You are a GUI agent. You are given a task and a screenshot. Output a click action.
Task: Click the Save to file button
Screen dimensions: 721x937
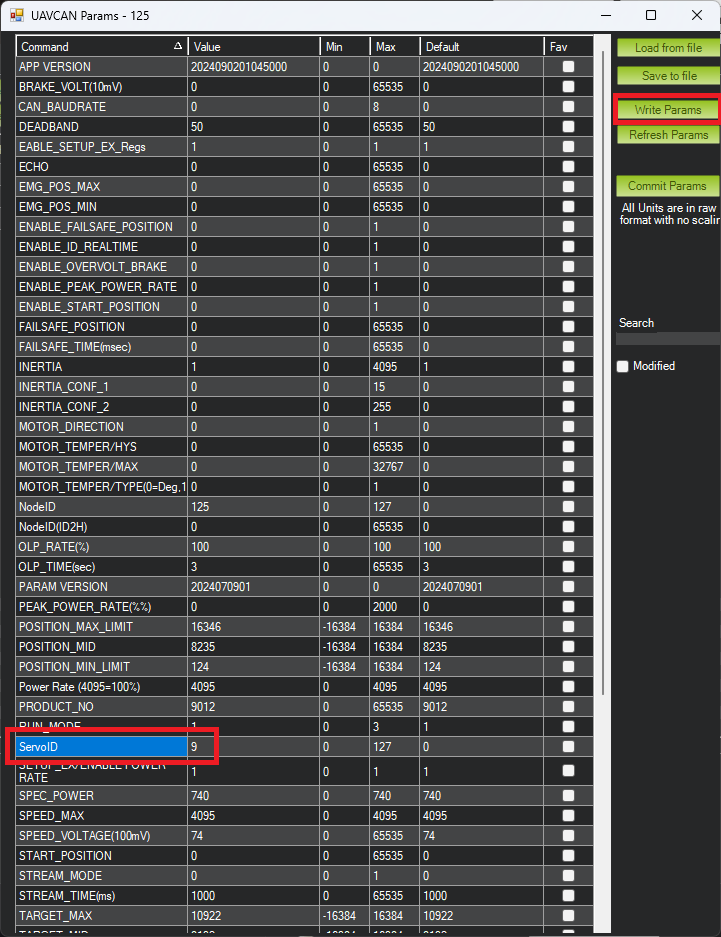pos(668,76)
